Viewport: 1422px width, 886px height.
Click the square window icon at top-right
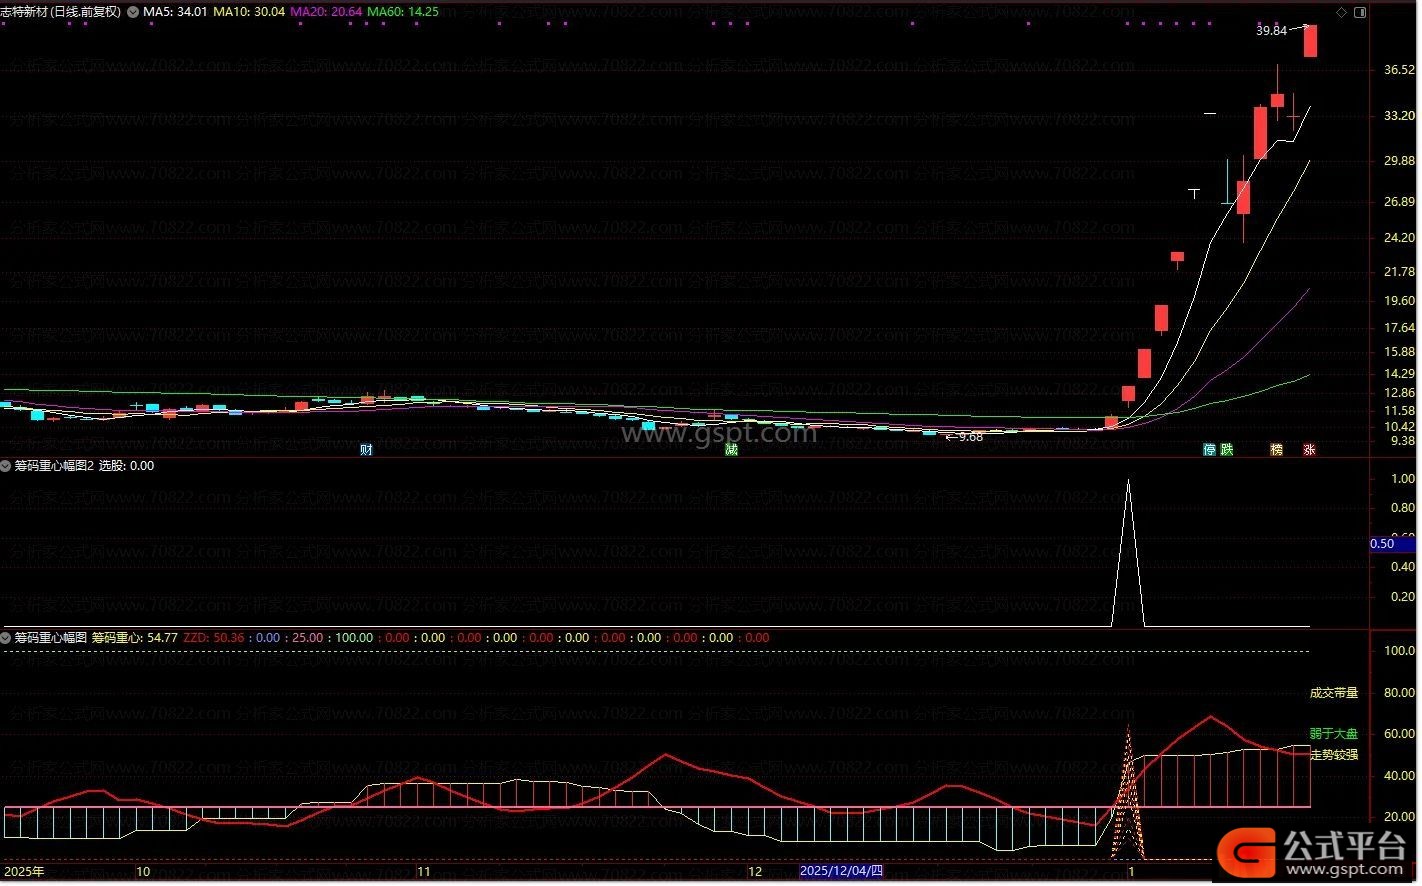point(1360,12)
